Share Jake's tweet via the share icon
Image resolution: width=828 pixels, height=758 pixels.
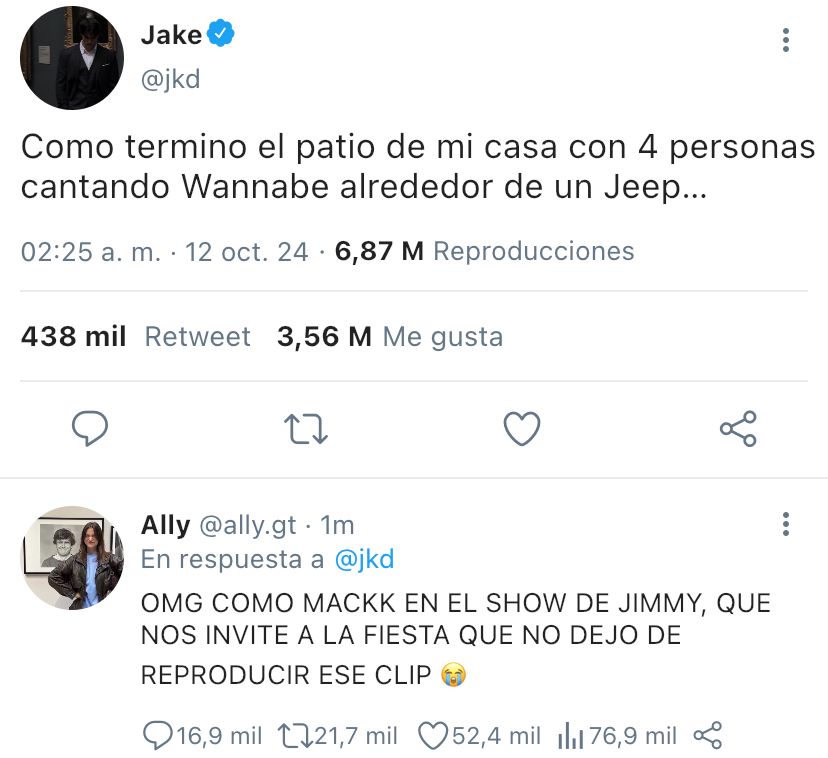[738, 428]
